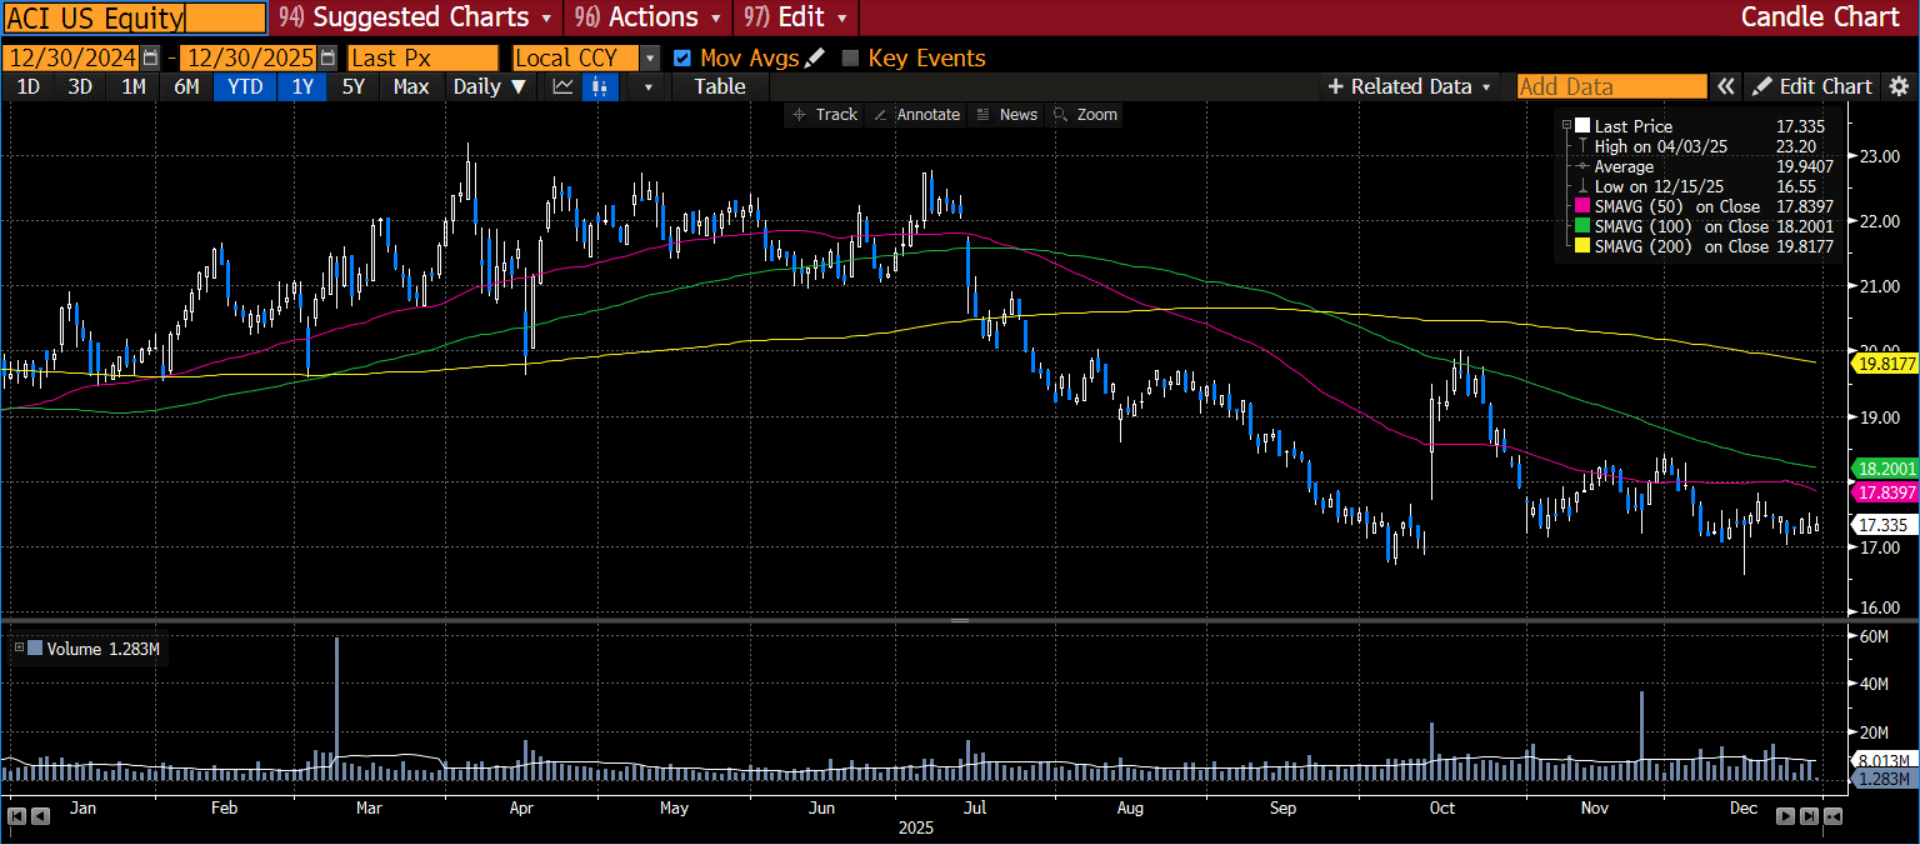Image resolution: width=1920 pixels, height=844 pixels.
Task: Uncheck the Mov Avgs checkbox
Action: [x=682, y=58]
